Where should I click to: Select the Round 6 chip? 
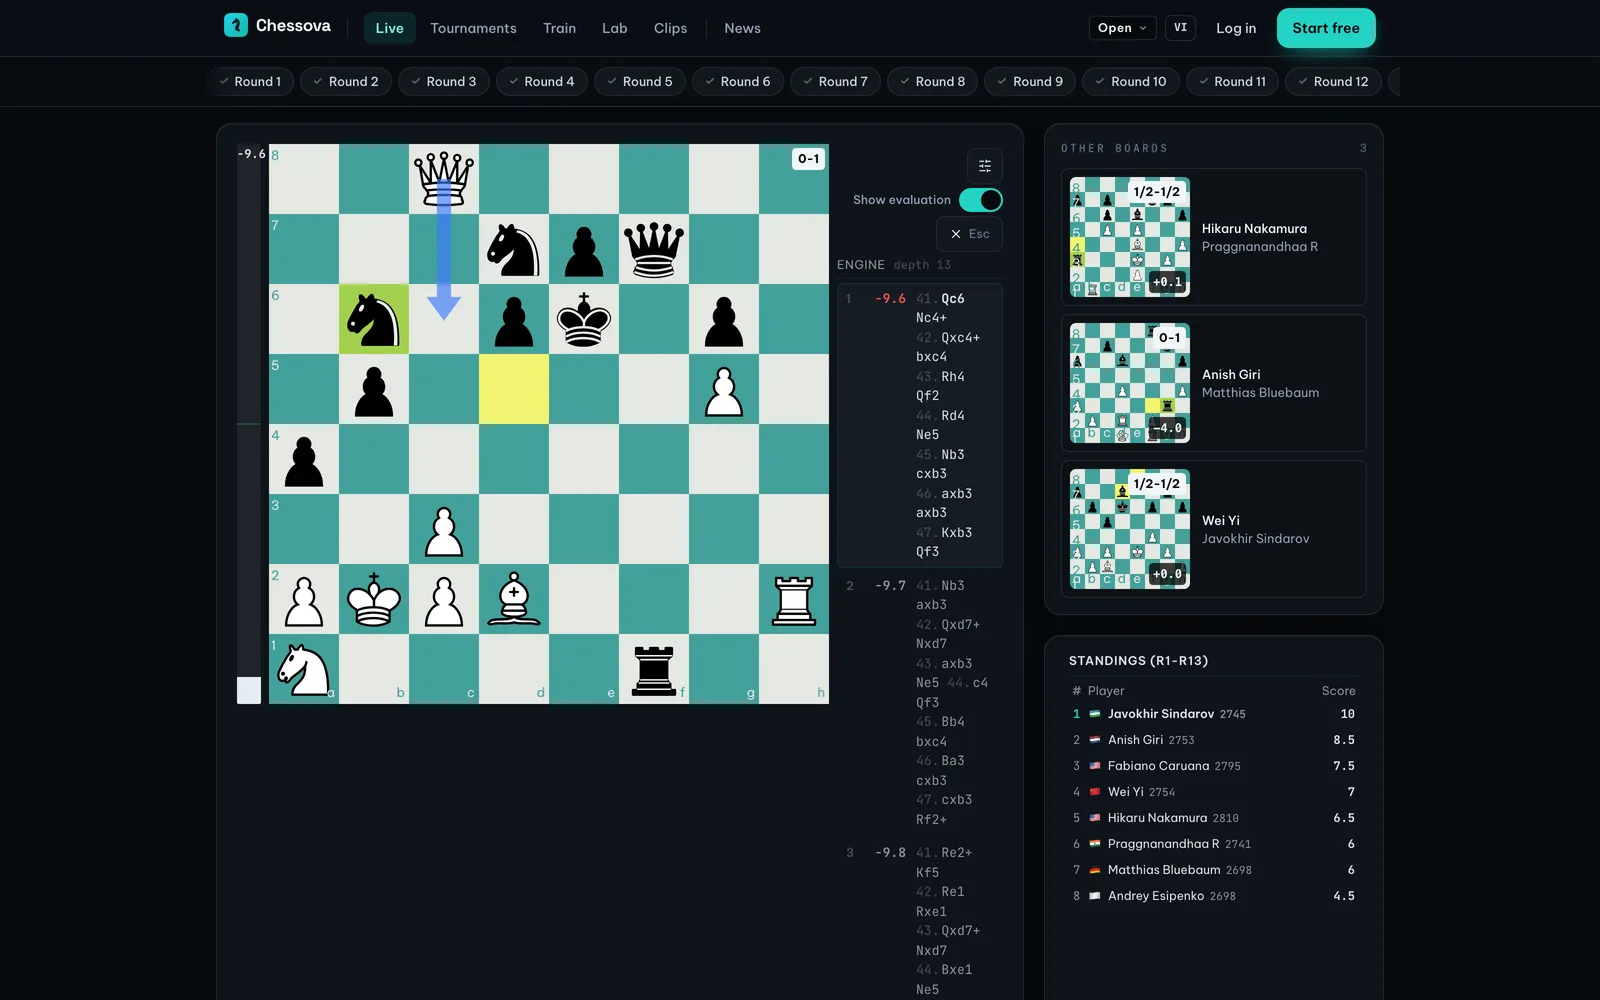[x=738, y=81]
